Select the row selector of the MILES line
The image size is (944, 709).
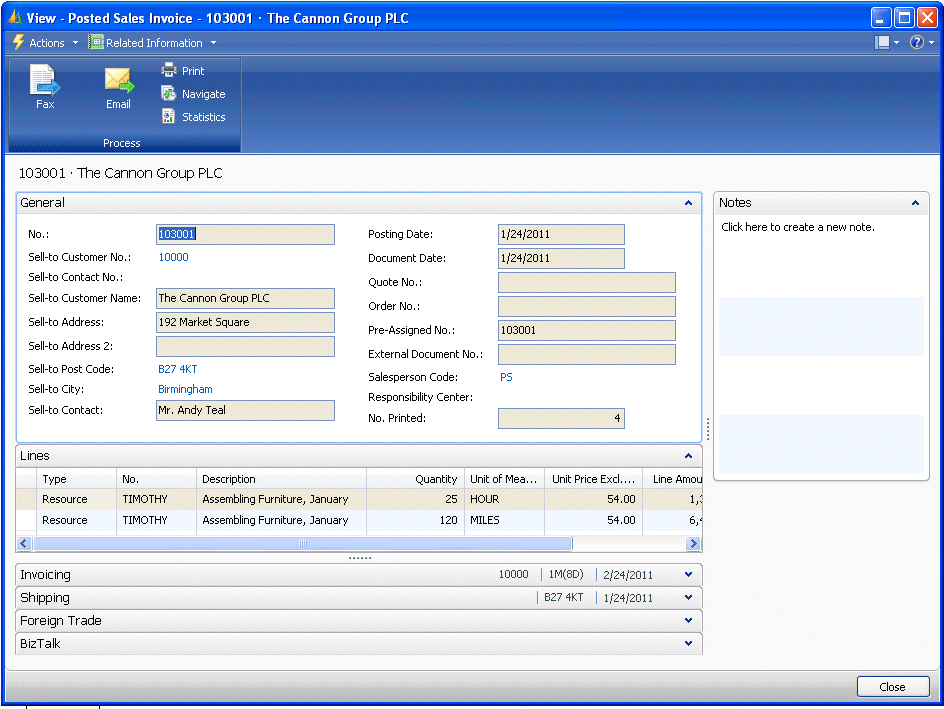pyautogui.click(x=26, y=520)
